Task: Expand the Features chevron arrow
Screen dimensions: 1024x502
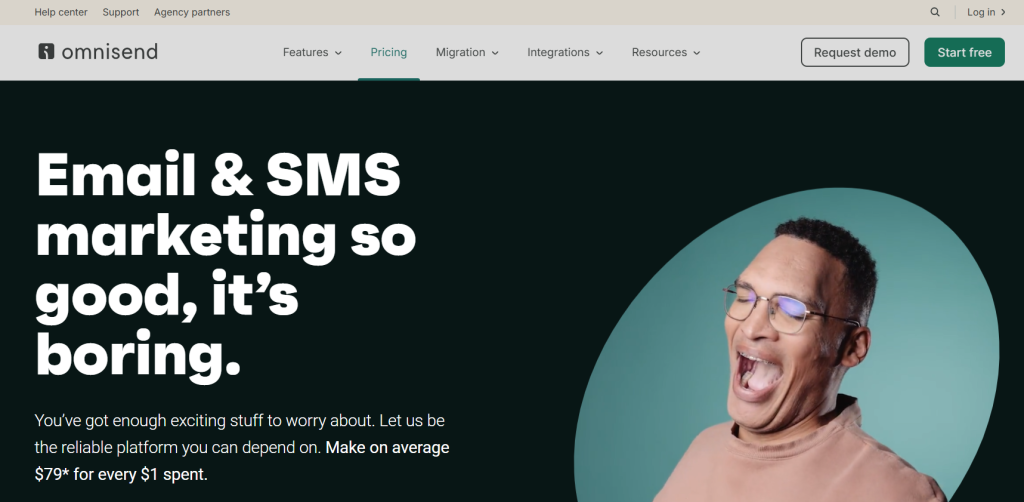Action: [x=338, y=53]
